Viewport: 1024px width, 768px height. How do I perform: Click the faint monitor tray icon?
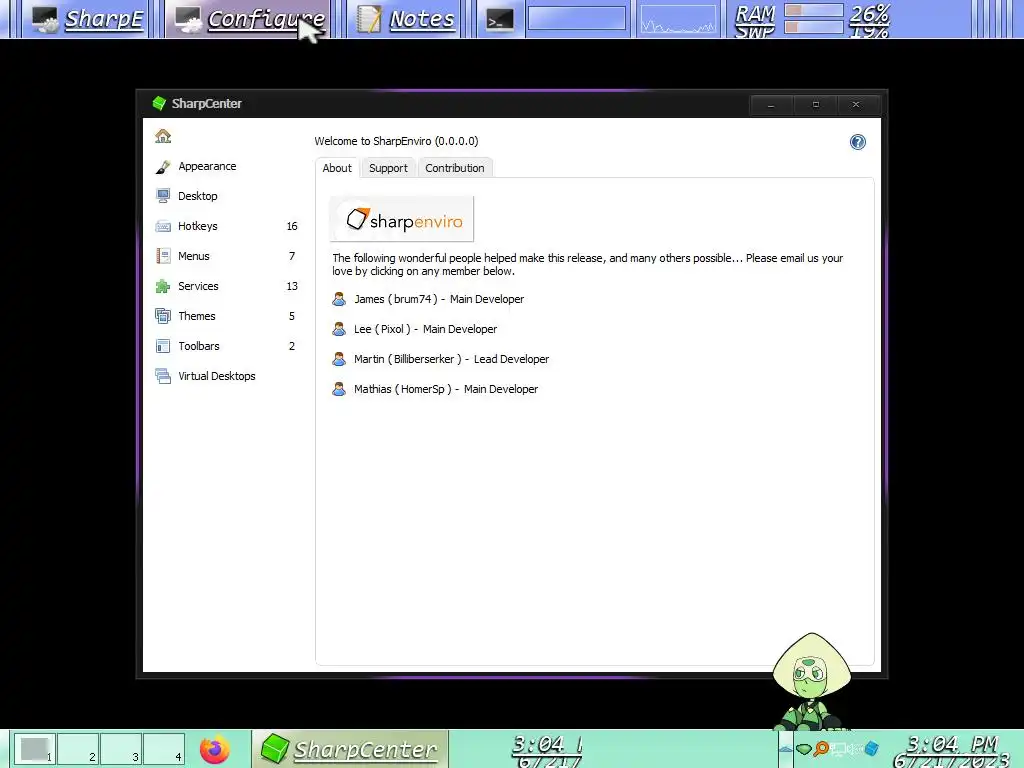[839, 748]
